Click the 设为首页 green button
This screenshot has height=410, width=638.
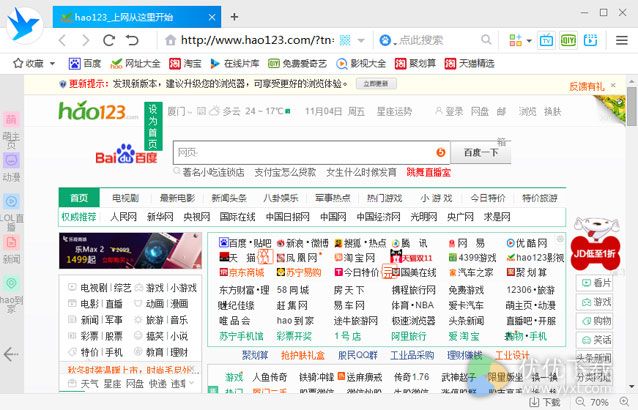pyautogui.click(x=153, y=126)
